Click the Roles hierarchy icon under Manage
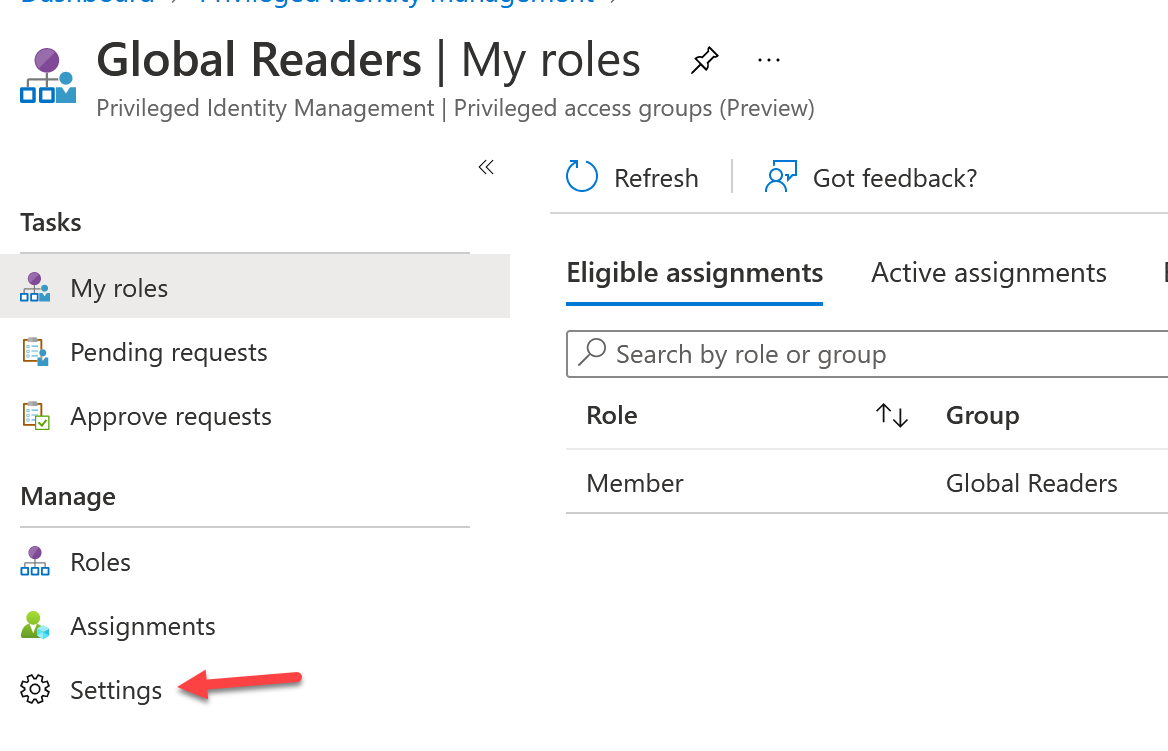 click(x=36, y=562)
